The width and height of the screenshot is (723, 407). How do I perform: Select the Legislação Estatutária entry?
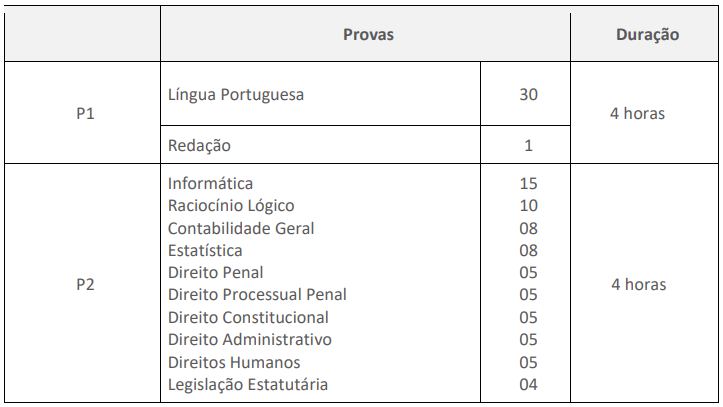pyautogui.click(x=248, y=384)
